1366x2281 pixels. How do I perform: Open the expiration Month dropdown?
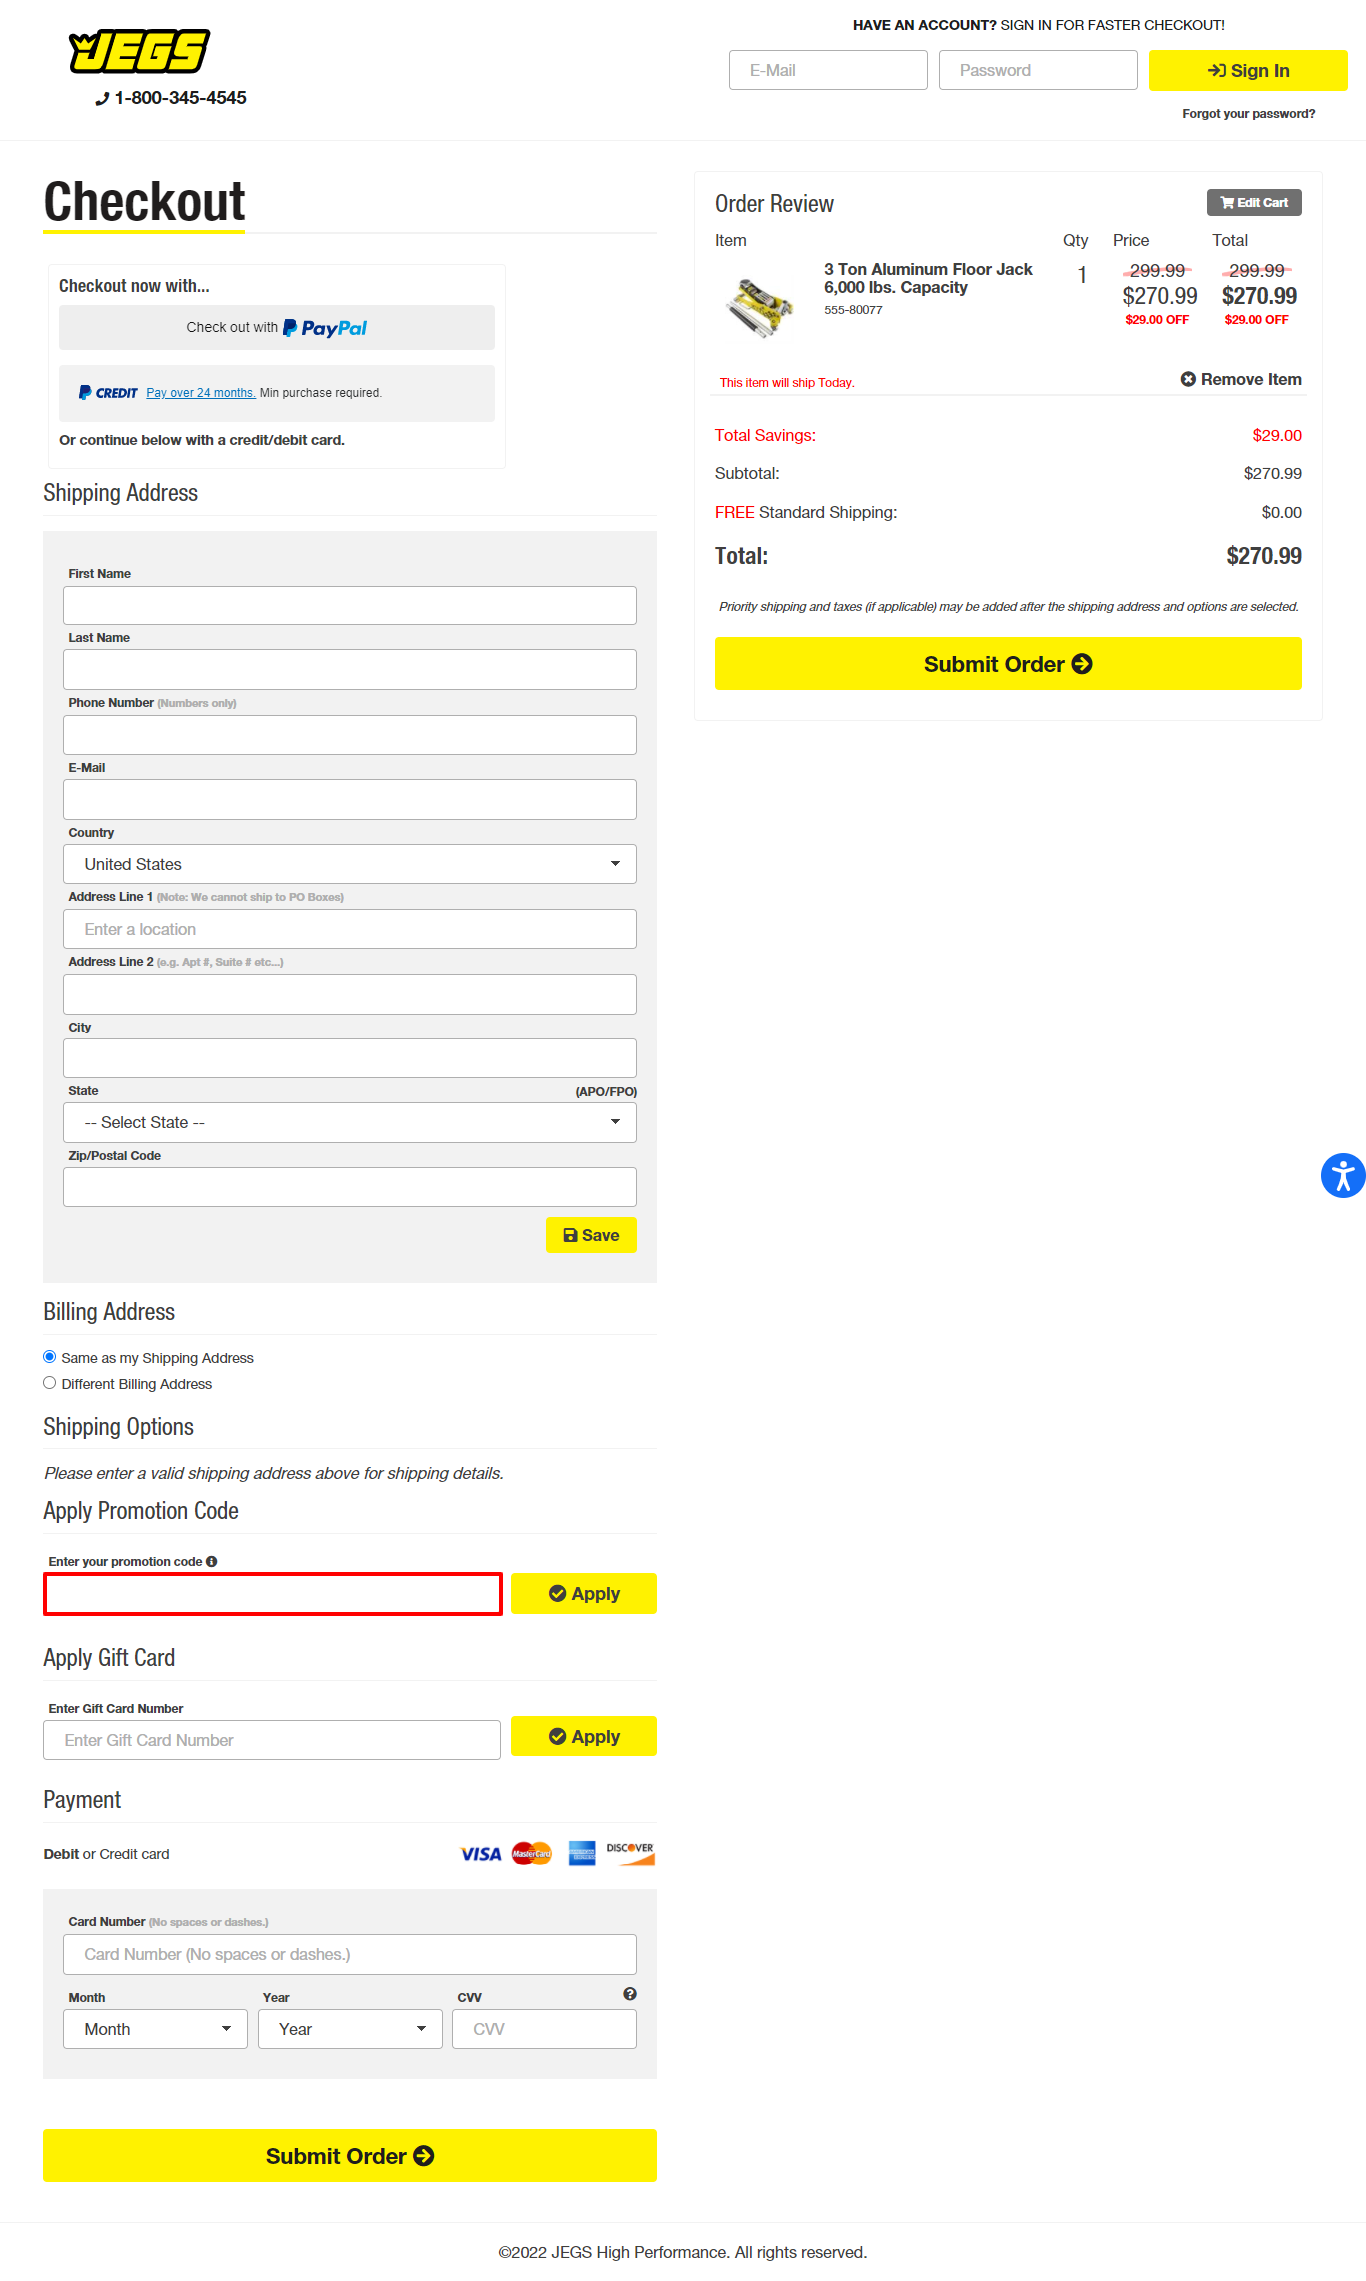(155, 2029)
